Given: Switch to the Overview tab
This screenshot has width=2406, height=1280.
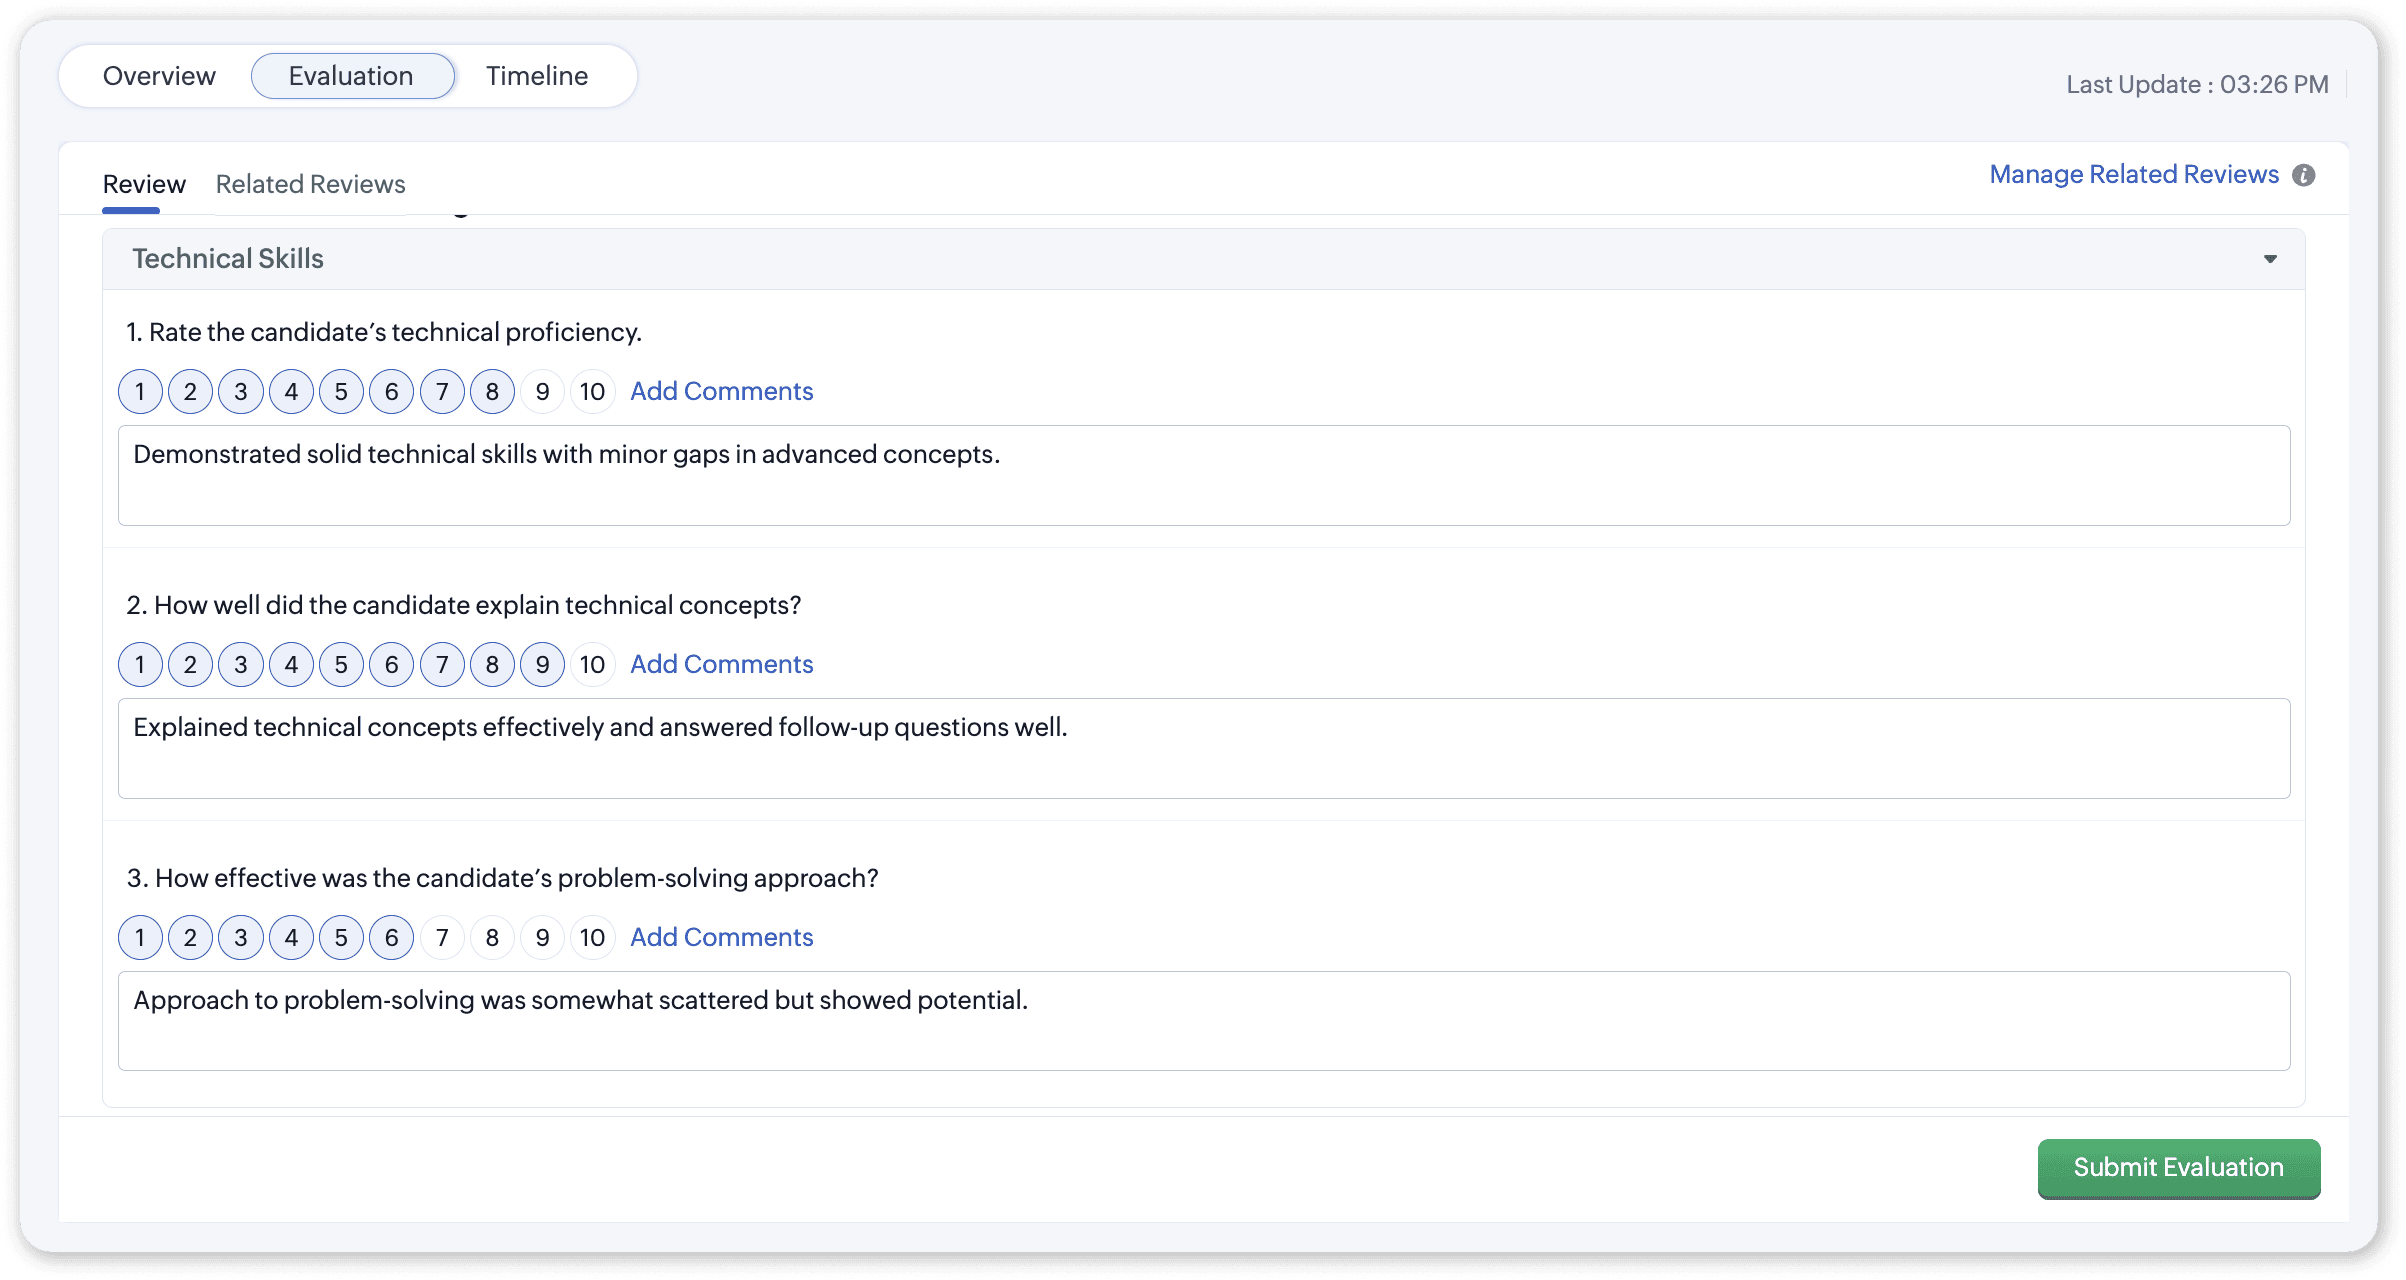Looking at the screenshot, I should click(x=159, y=76).
